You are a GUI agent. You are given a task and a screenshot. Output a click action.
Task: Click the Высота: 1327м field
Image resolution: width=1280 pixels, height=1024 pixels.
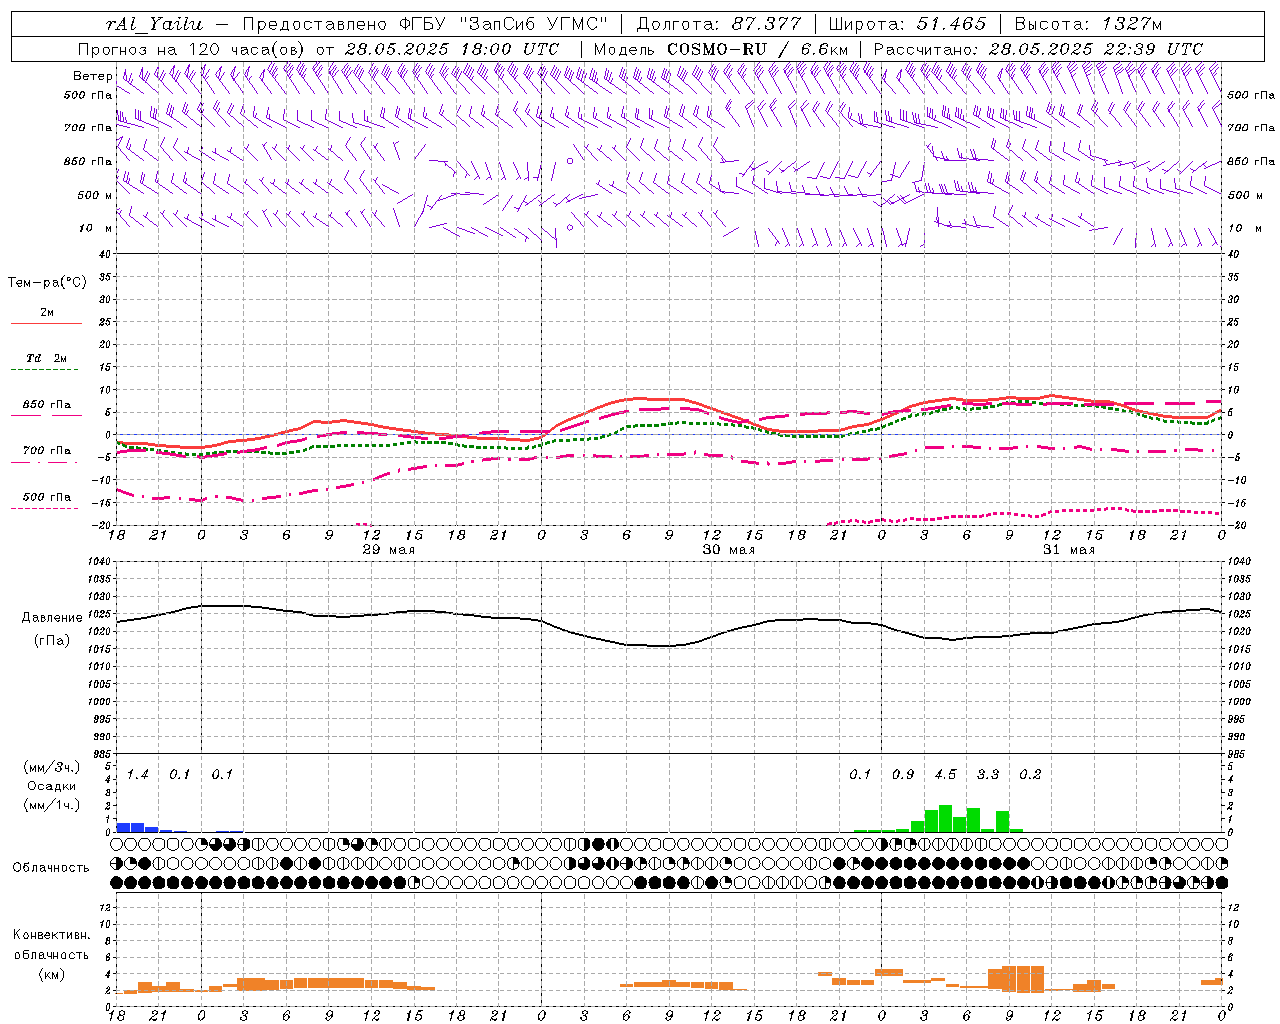tap(1088, 24)
